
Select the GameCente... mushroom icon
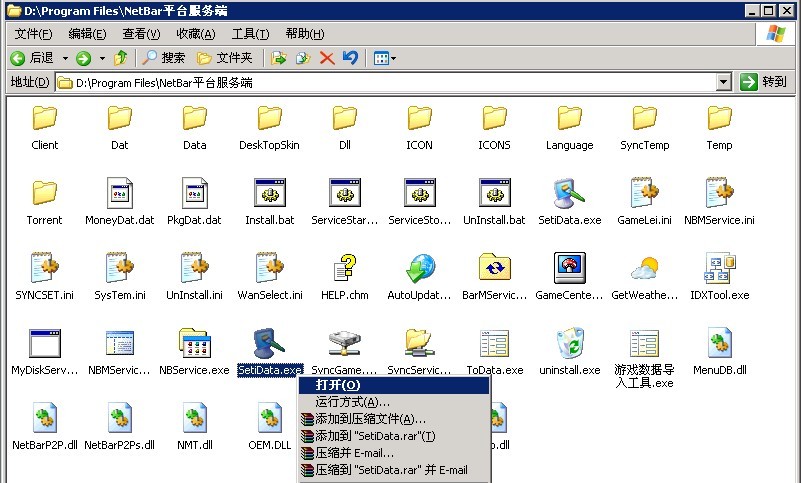[x=570, y=267]
